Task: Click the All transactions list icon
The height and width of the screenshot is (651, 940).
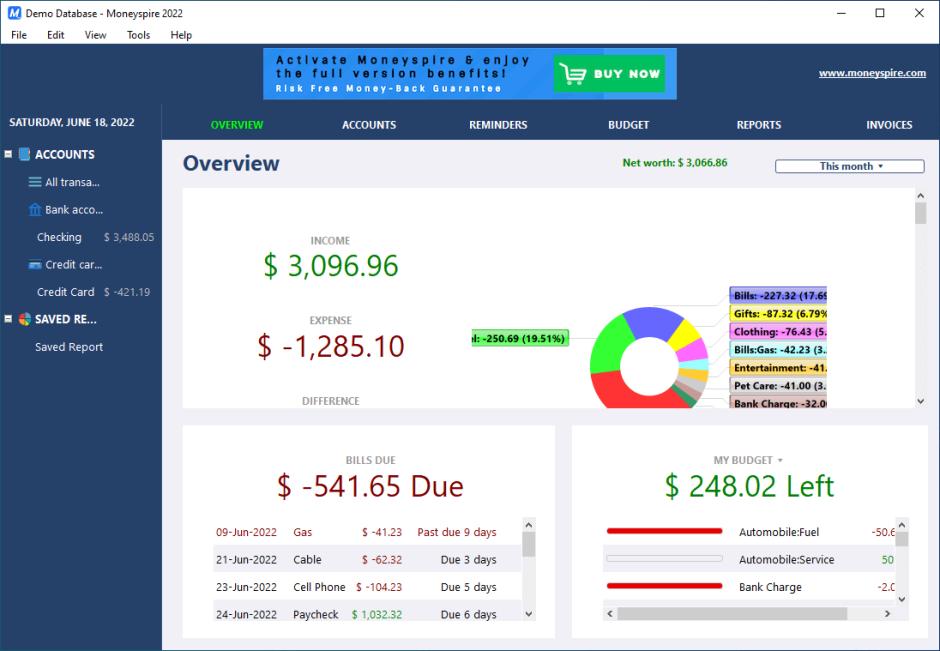Action: (x=35, y=182)
